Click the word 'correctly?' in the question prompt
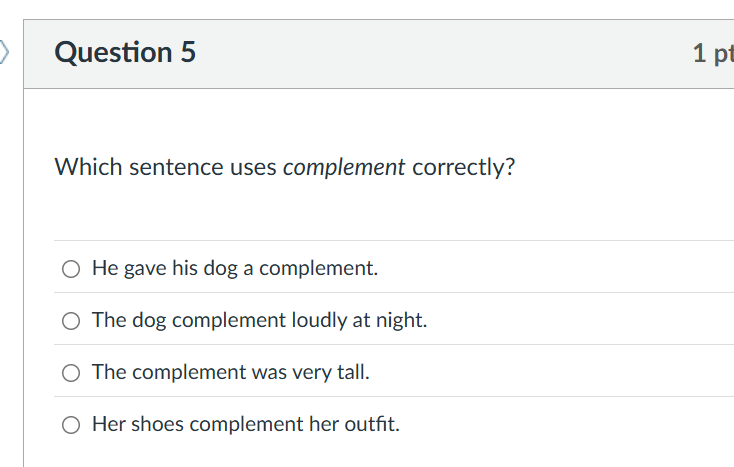The image size is (734, 467). click(463, 167)
